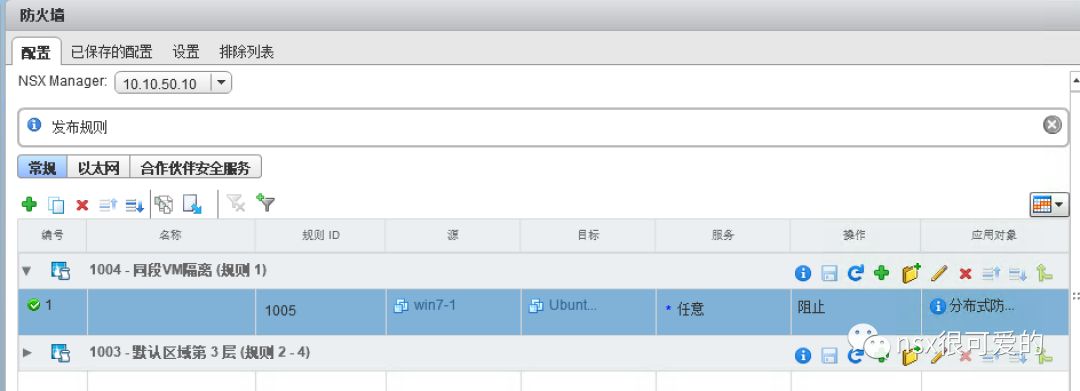This screenshot has height=391, width=1080.
Task: Click section icon beside 1003 默认区域第 3 层
Action: click(61, 352)
